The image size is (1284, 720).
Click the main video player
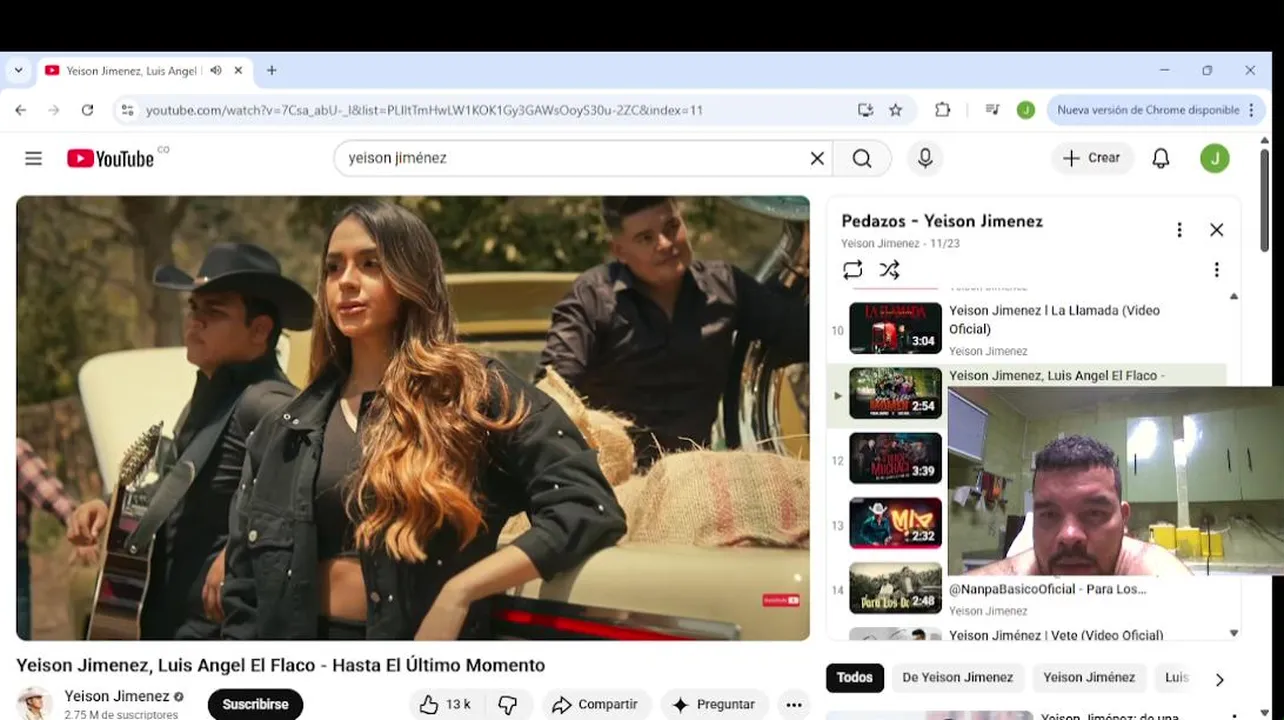click(413, 418)
